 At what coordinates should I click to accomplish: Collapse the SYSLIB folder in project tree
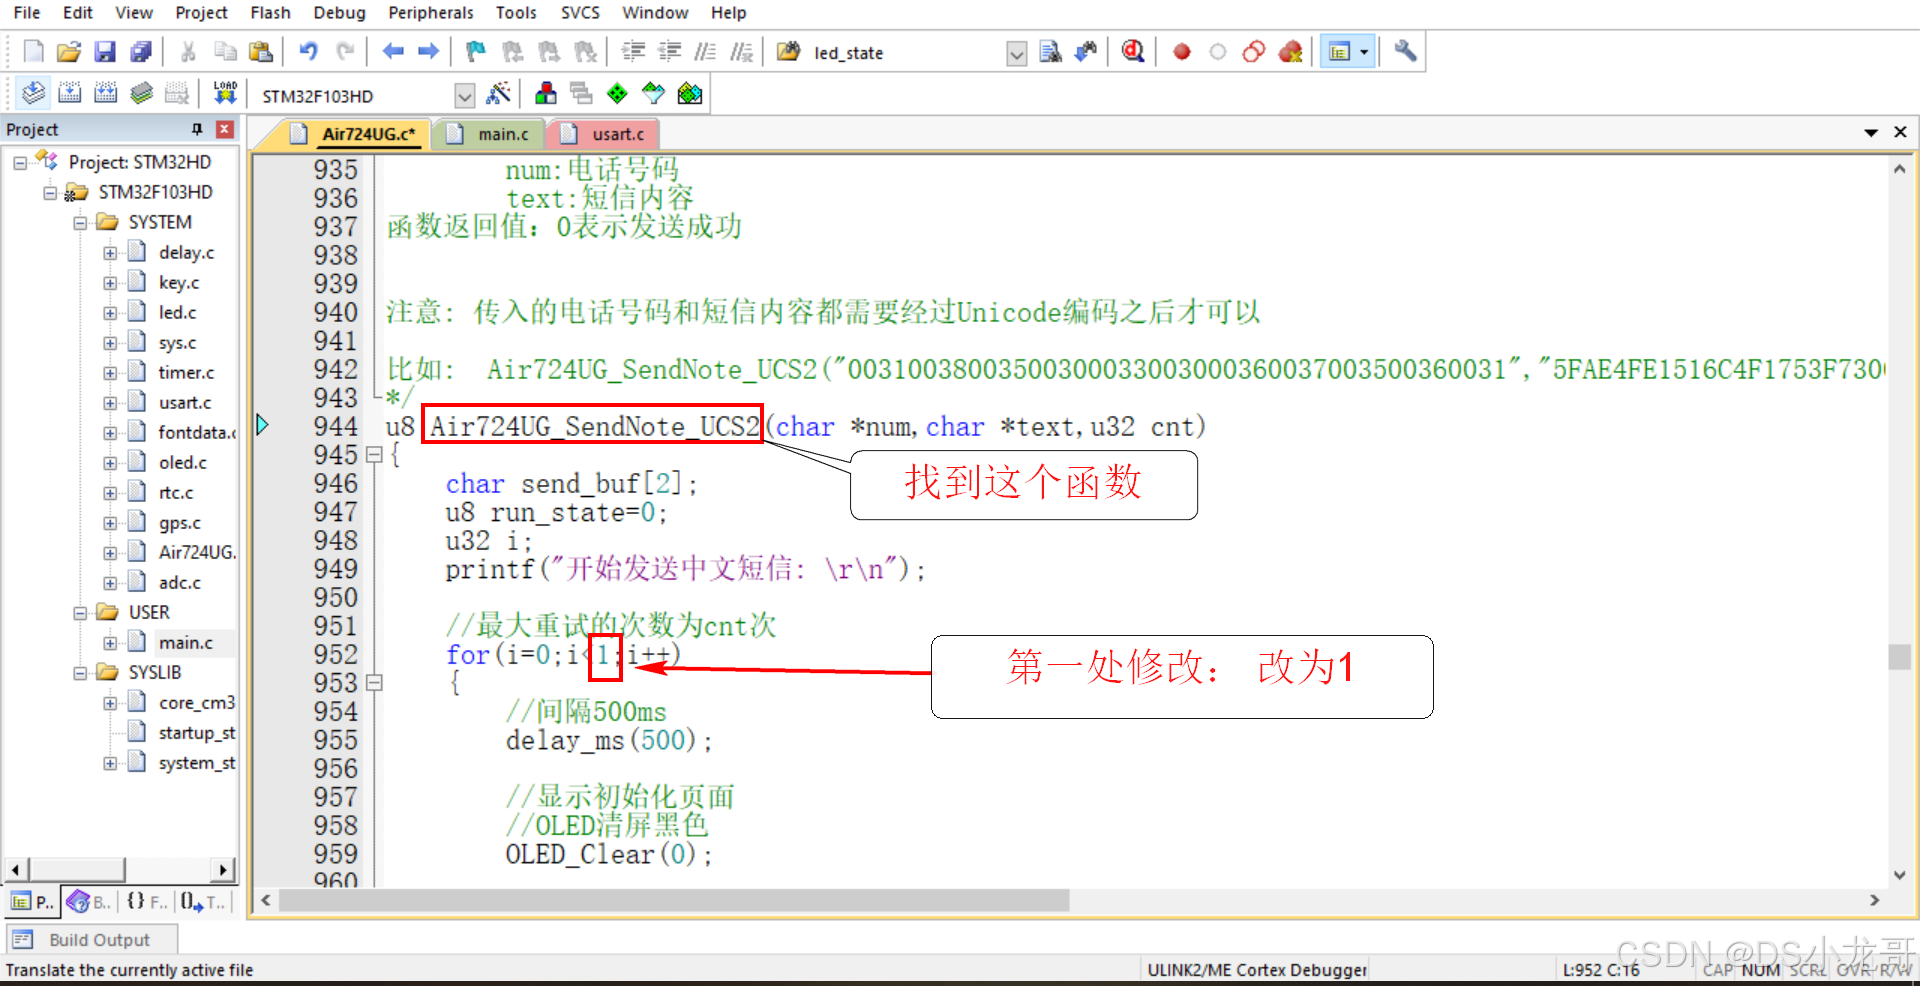(80, 673)
